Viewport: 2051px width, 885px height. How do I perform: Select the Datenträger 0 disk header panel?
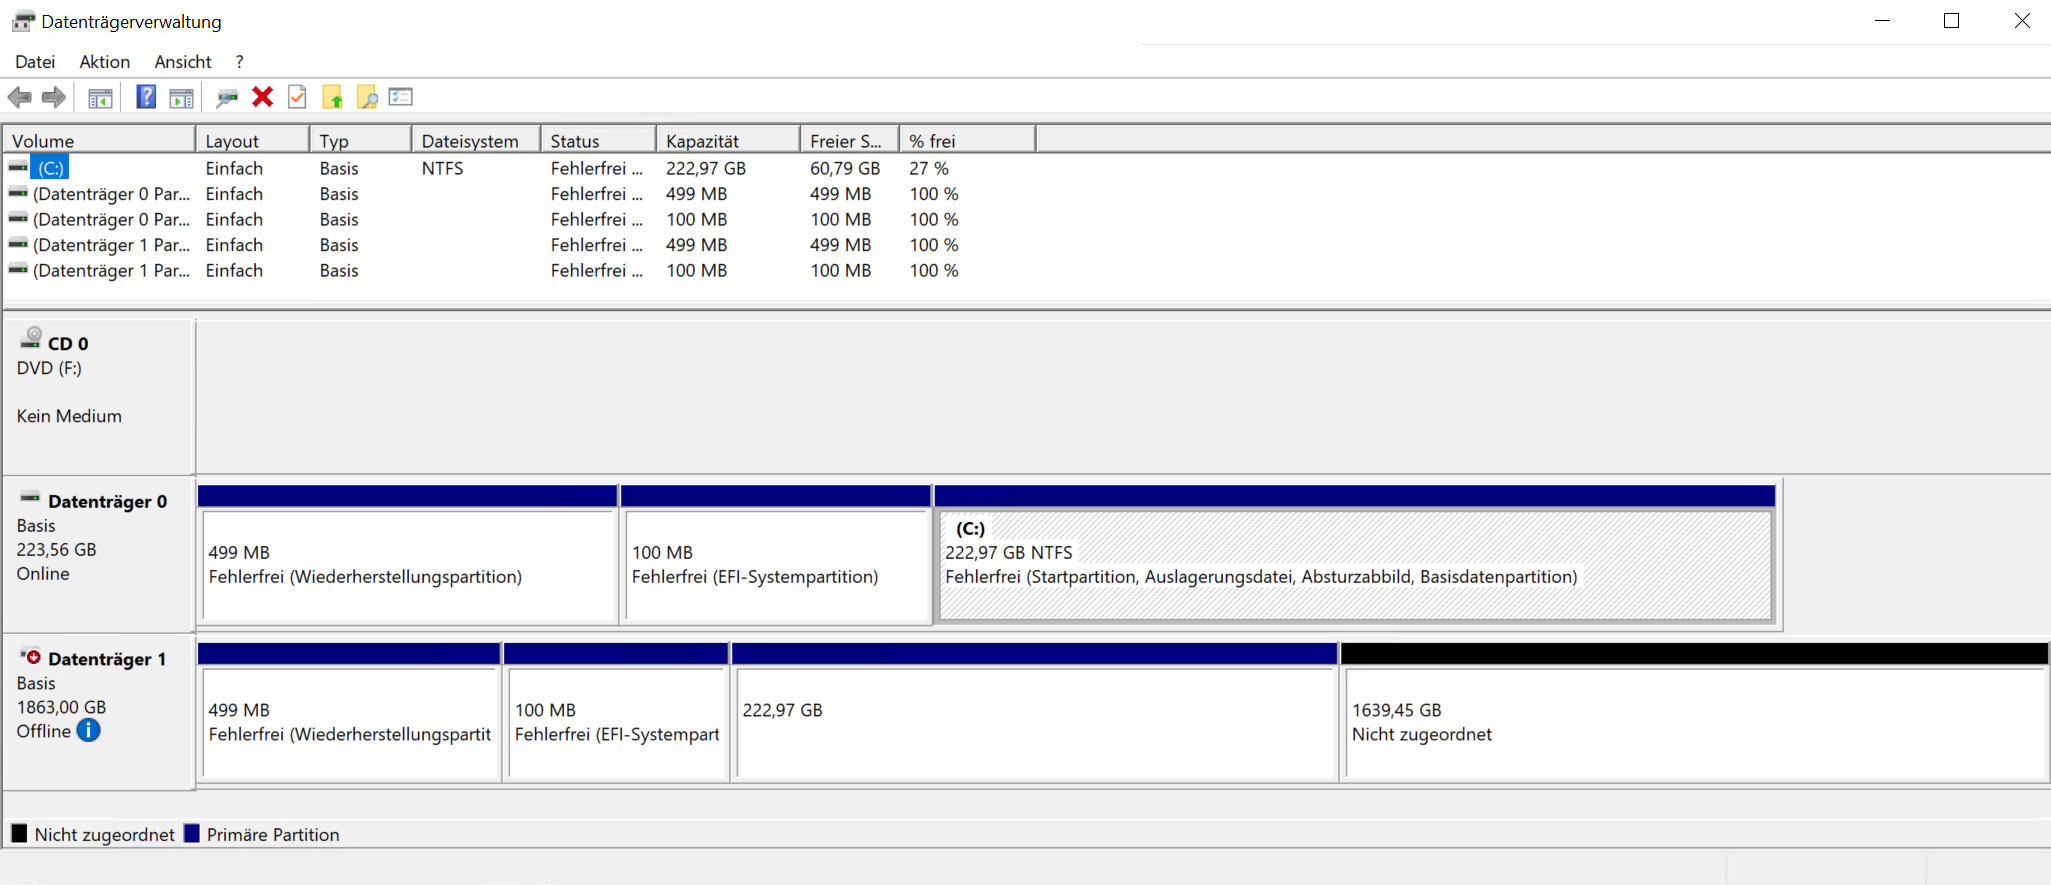tap(98, 555)
